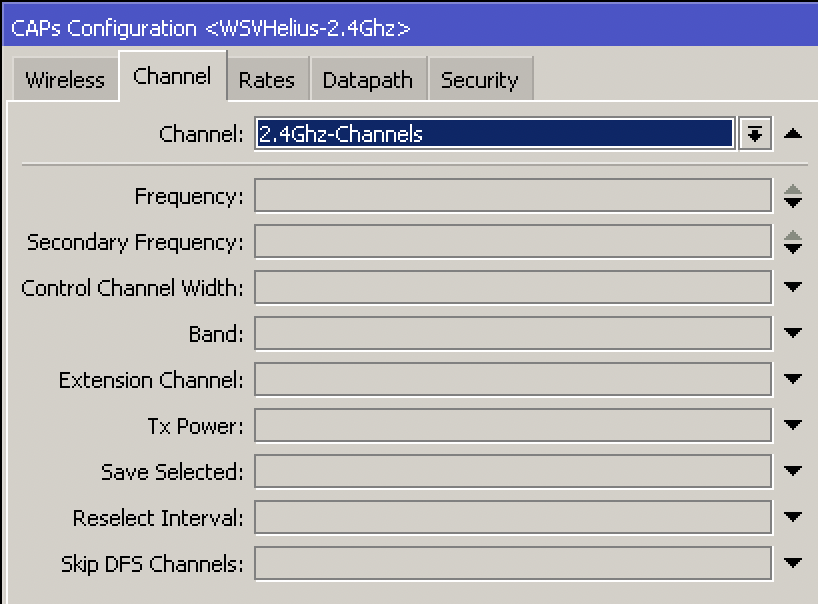Collapse the Channel section with the up arrow
This screenshot has height=604, width=818.
(793, 132)
